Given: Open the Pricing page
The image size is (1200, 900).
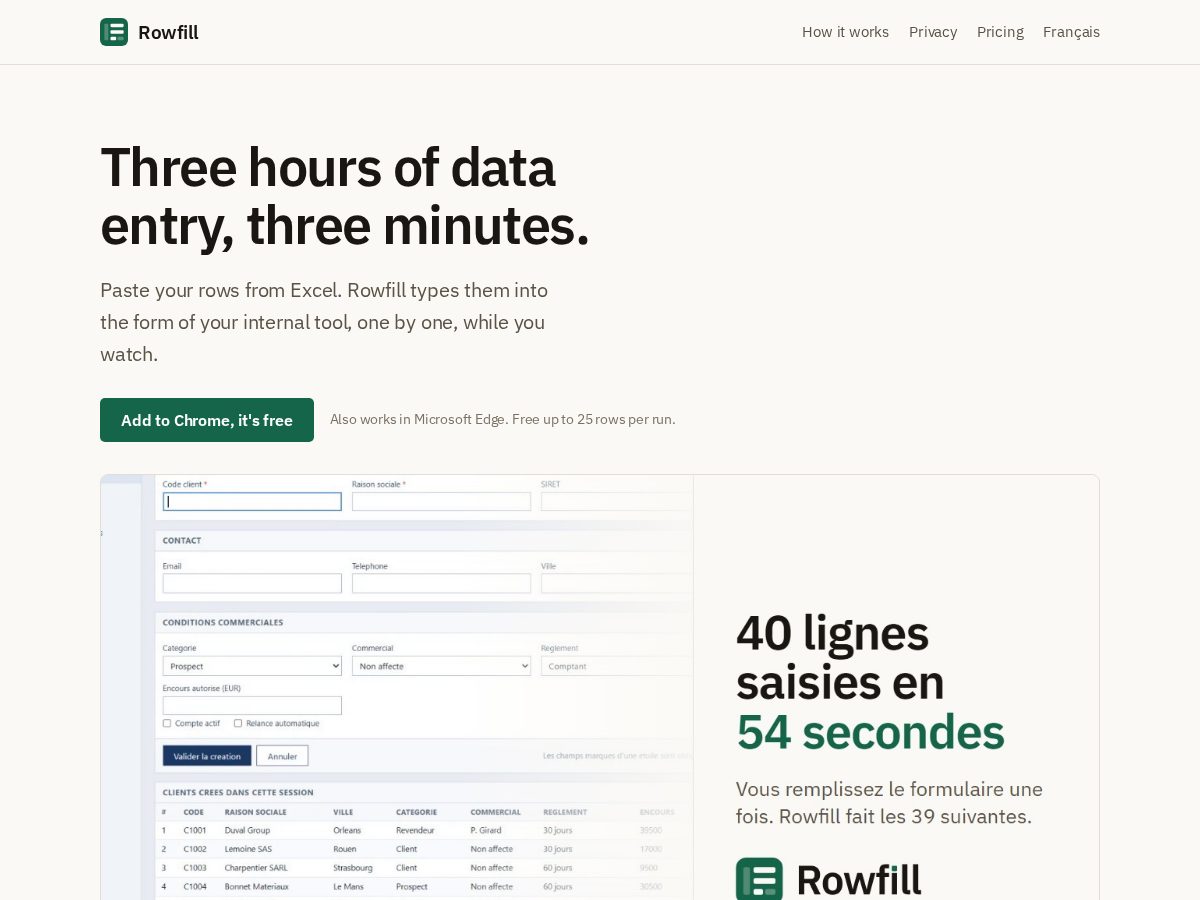Looking at the screenshot, I should coord(1000,32).
